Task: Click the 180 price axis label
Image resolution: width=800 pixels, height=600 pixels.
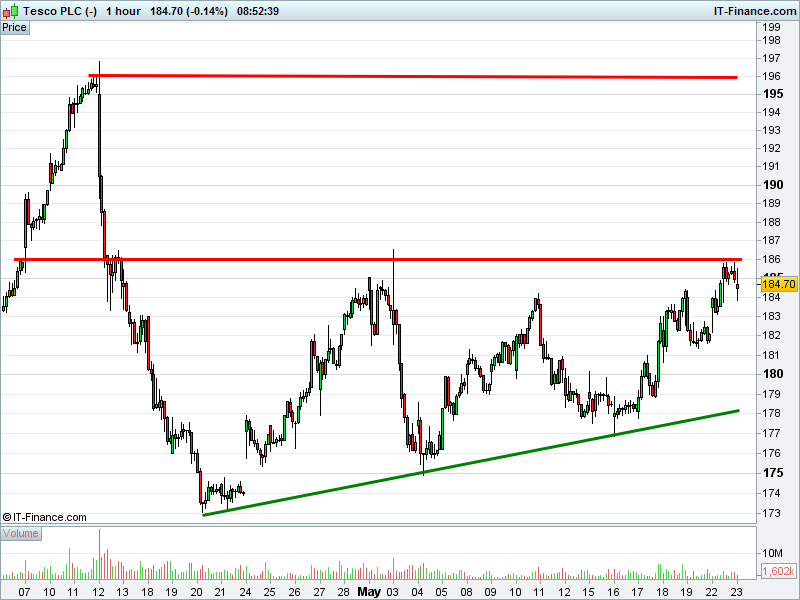Action: [x=773, y=374]
